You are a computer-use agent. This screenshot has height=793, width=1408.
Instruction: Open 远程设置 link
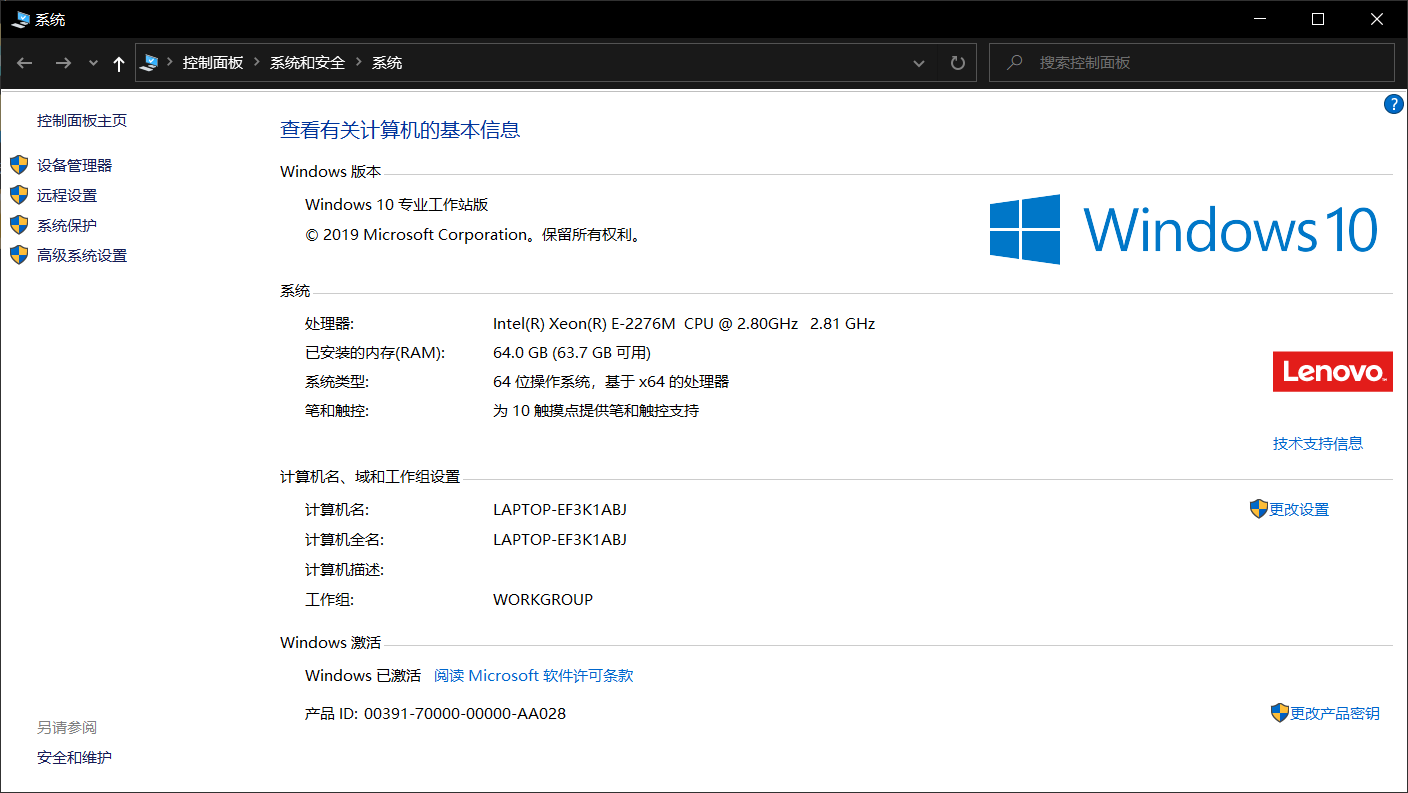[67, 196]
